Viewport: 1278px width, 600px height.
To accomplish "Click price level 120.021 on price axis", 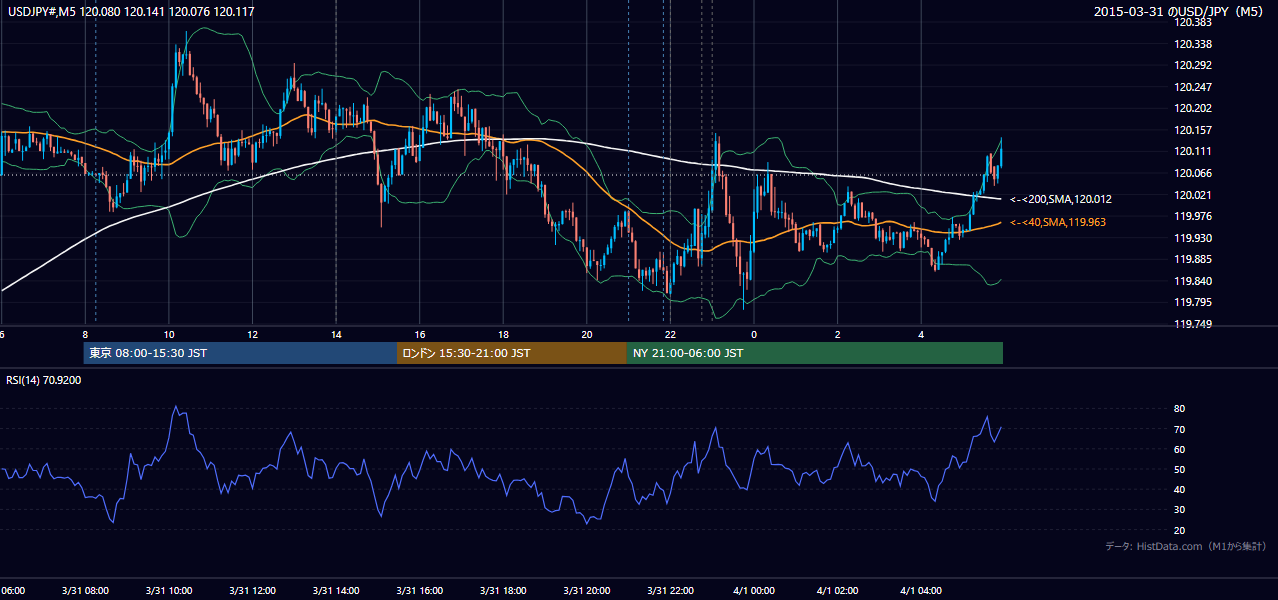I will pos(1192,194).
